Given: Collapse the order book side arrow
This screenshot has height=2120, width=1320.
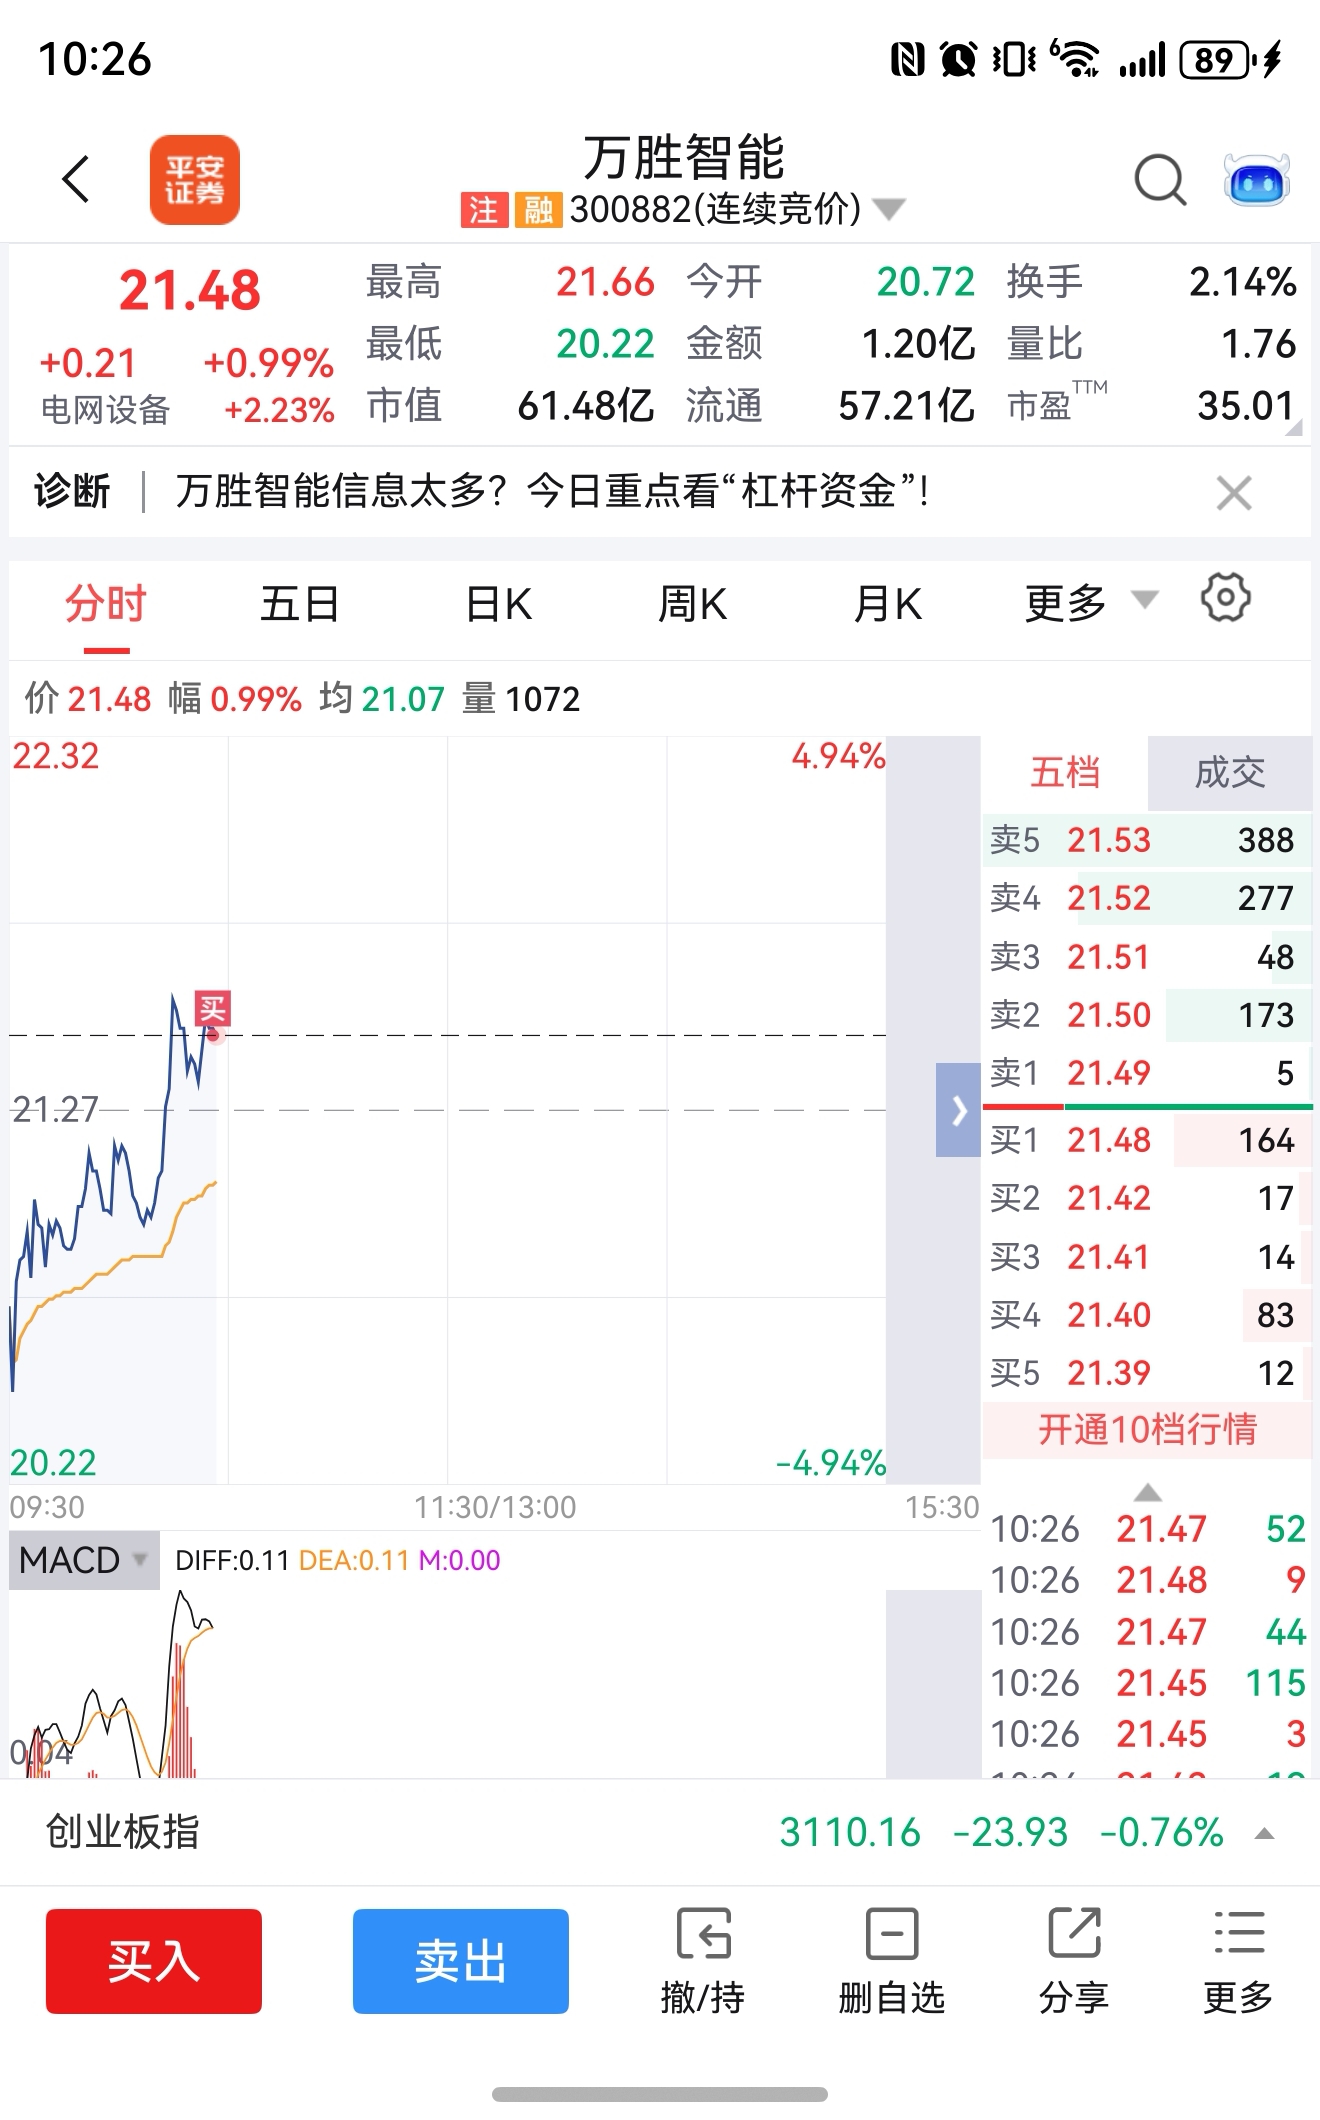Looking at the screenshot, I should 958,1110.
